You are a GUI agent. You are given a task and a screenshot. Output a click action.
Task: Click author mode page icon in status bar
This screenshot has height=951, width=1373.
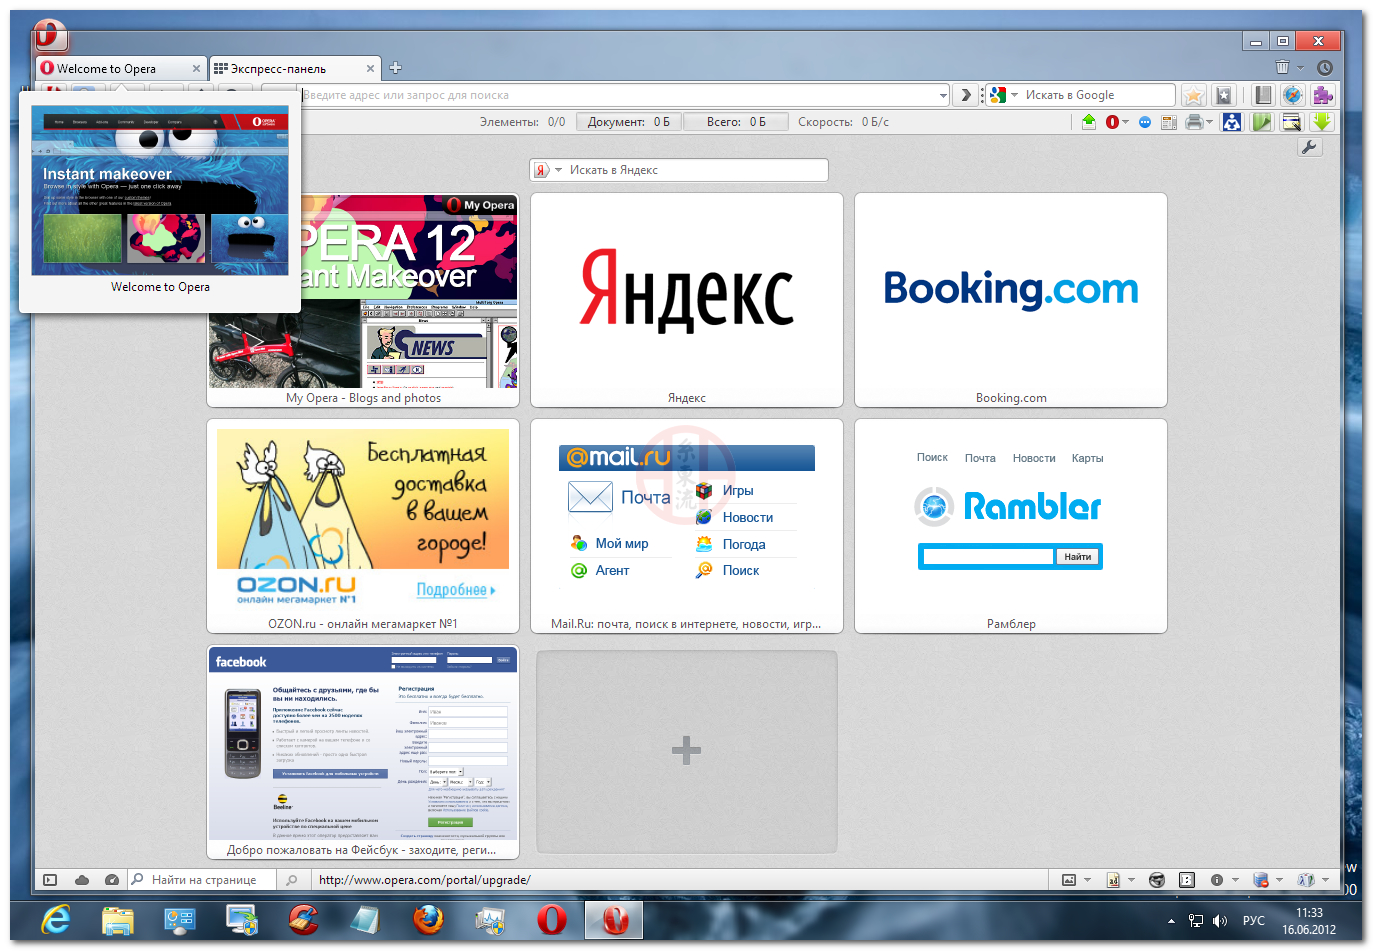(1113, 880)
